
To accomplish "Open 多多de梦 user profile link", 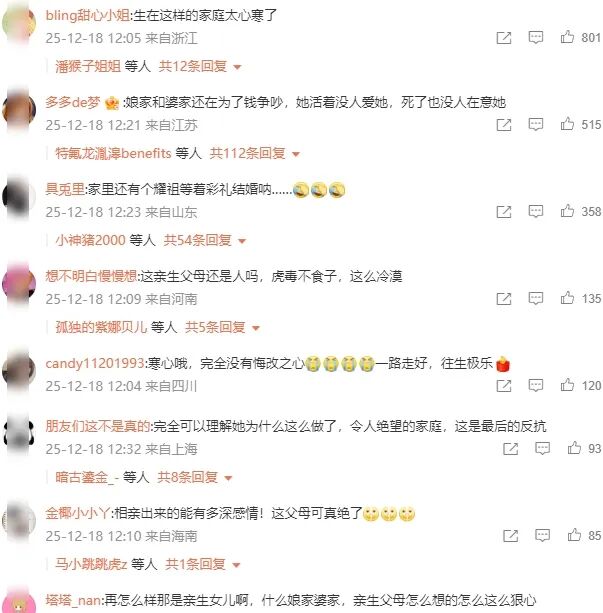I will pyautogui.click(x=73, y=102).
